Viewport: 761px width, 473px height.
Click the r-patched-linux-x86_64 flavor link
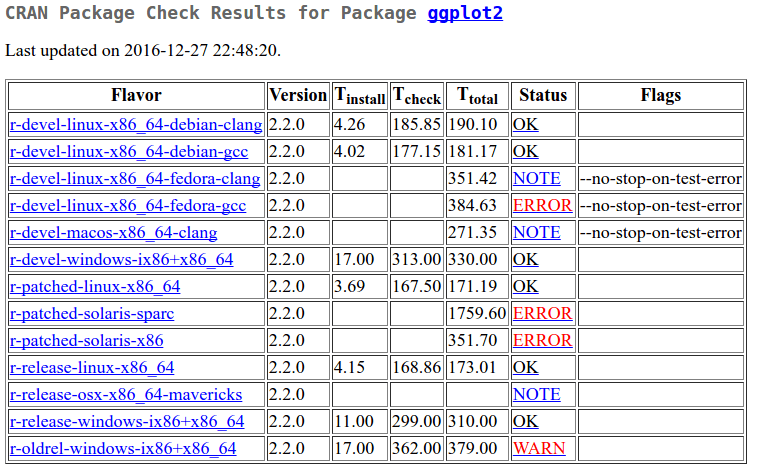click(95, 287)
